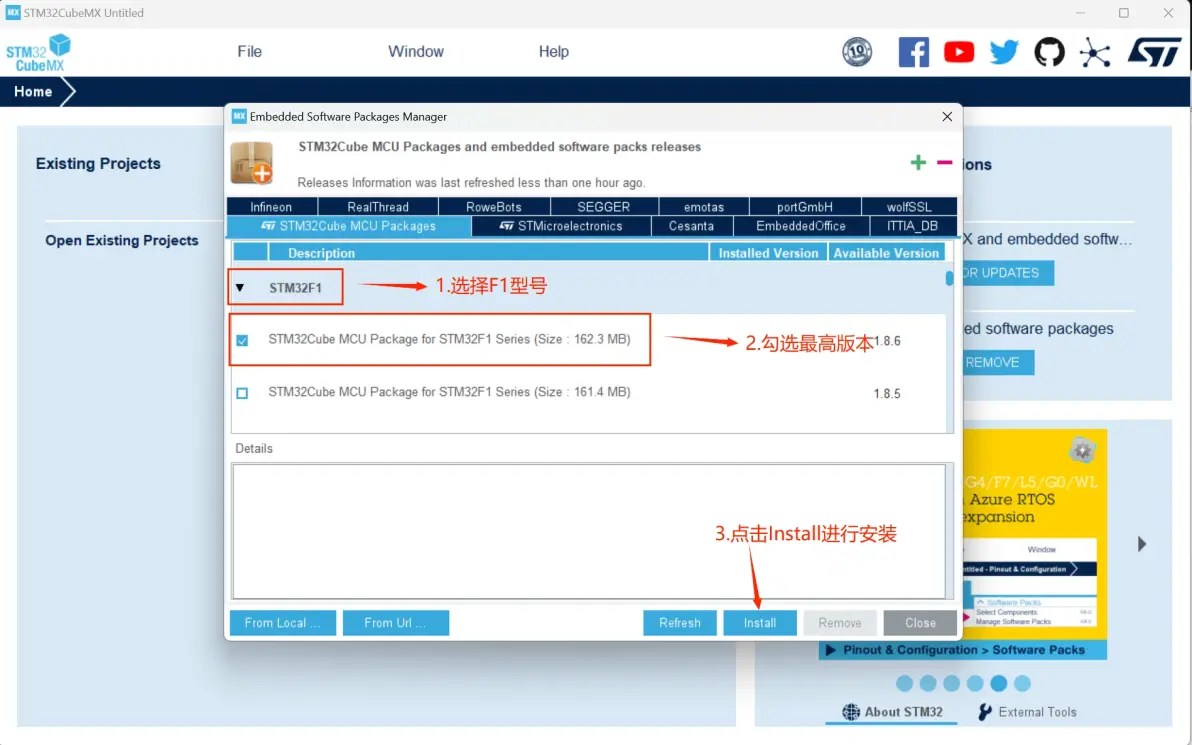Open the YouTube icon link
Image resolution: width=1192 pixels, height=745 pixels.
tap(959, 52)
